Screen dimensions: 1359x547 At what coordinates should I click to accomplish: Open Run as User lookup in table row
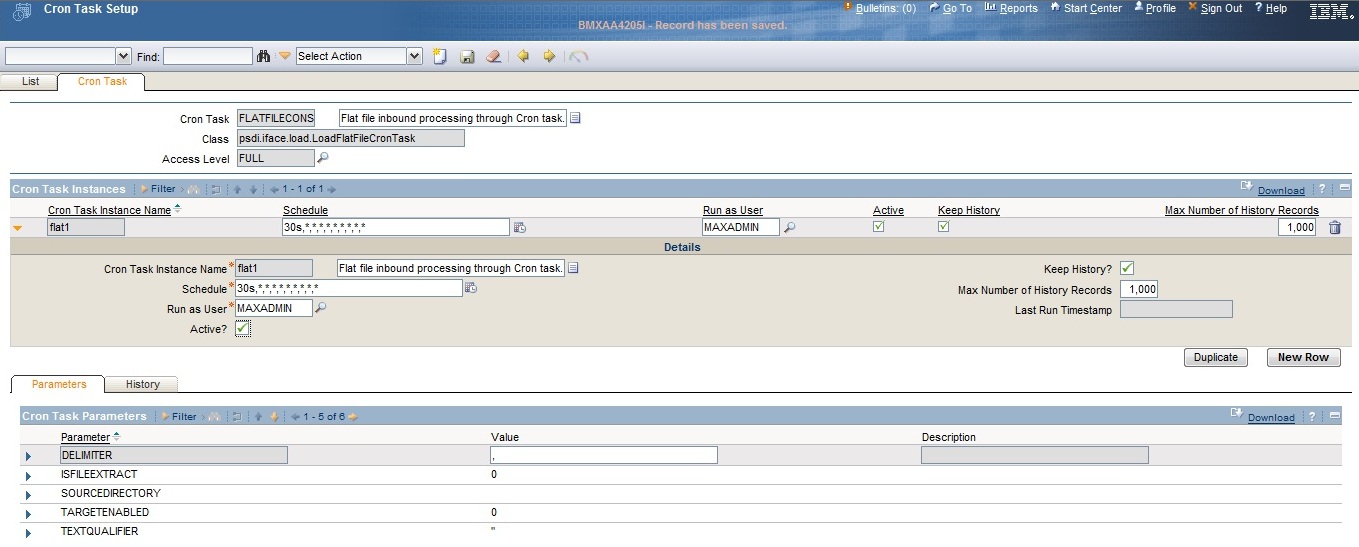790,228
